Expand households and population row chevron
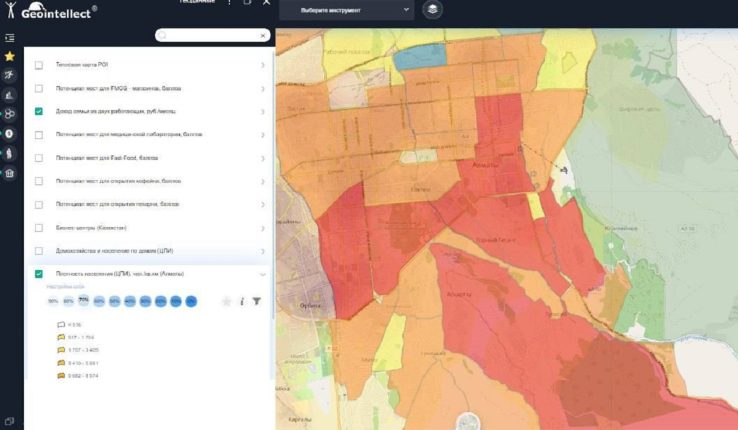This screenshot has height=430, width=738. (263, 251)
